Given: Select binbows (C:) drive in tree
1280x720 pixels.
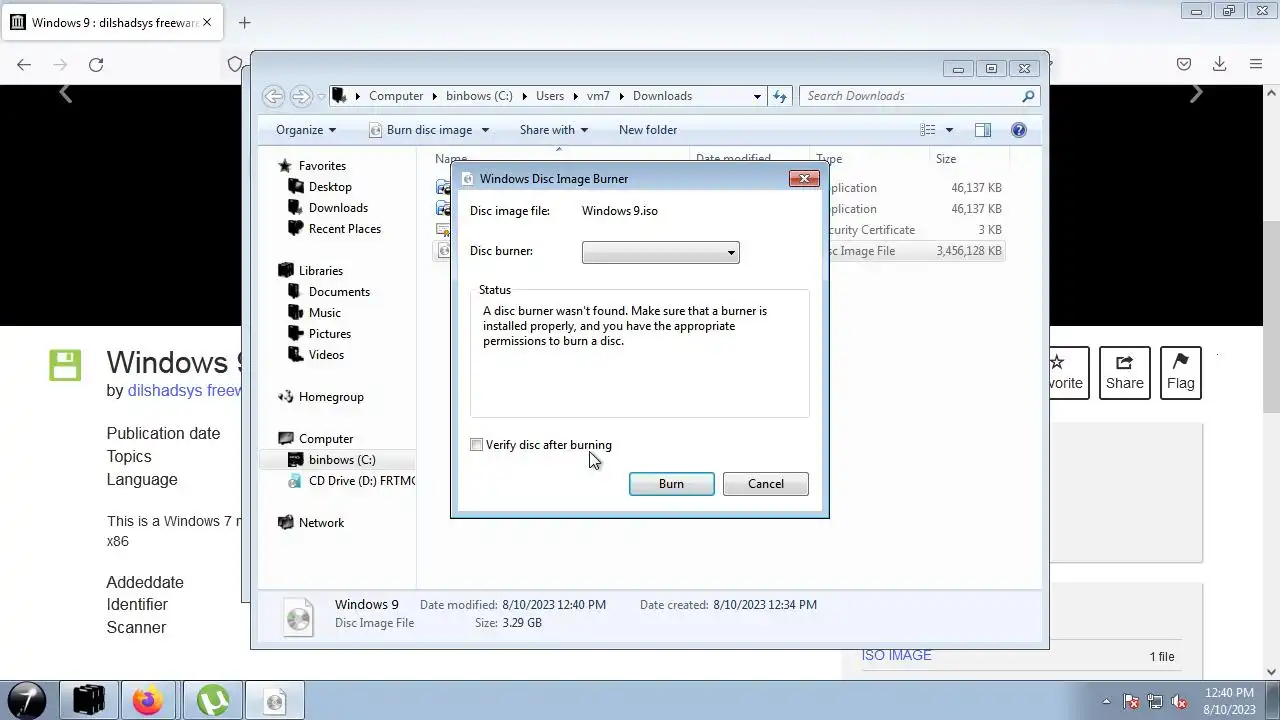Looking at the screenshot, I should [x=342, y=460].
